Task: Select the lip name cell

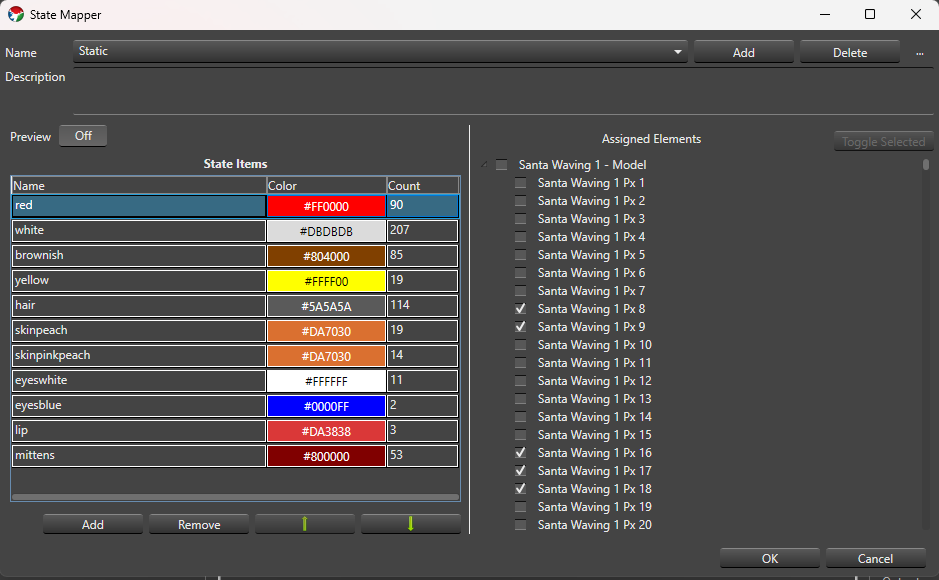Action: 138,432
